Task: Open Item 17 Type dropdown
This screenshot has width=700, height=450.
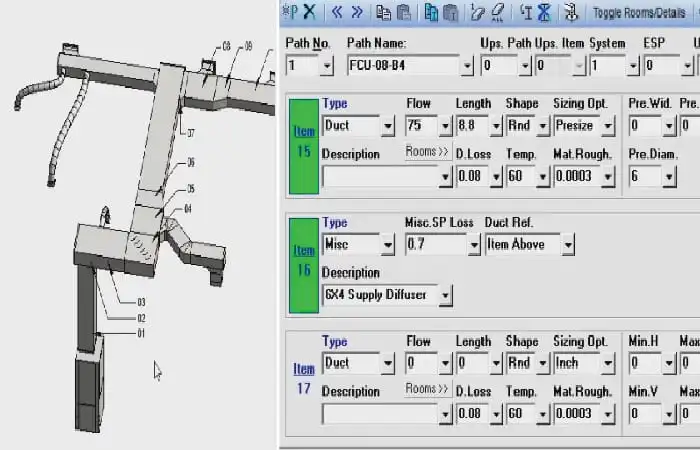Action: tap(388, 364)
